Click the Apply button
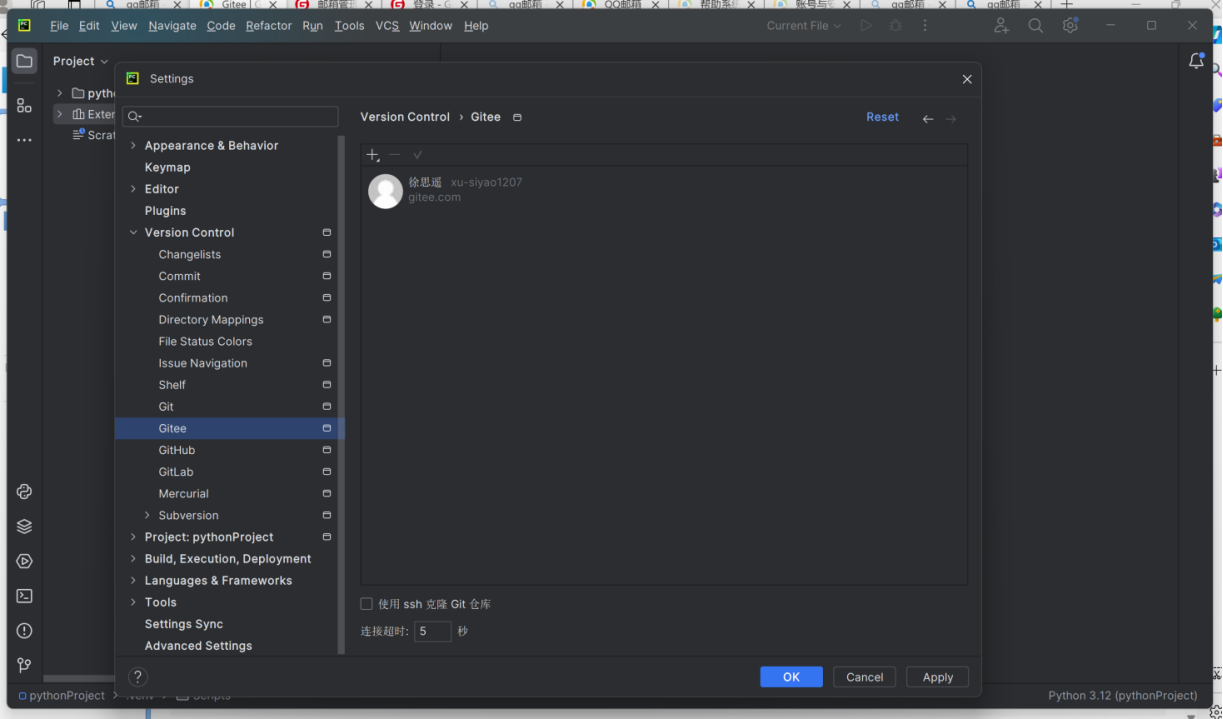Viewport: 1223px width, 719px height. point(937,677)
